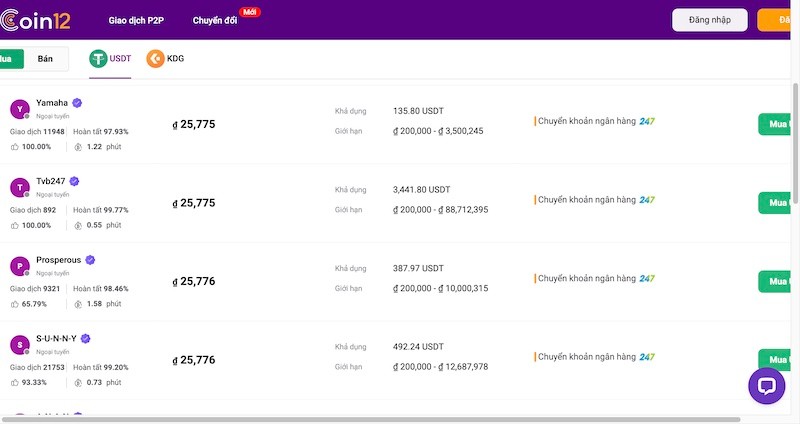Click timer icon beside 1.22 phút

coord(78,147)
